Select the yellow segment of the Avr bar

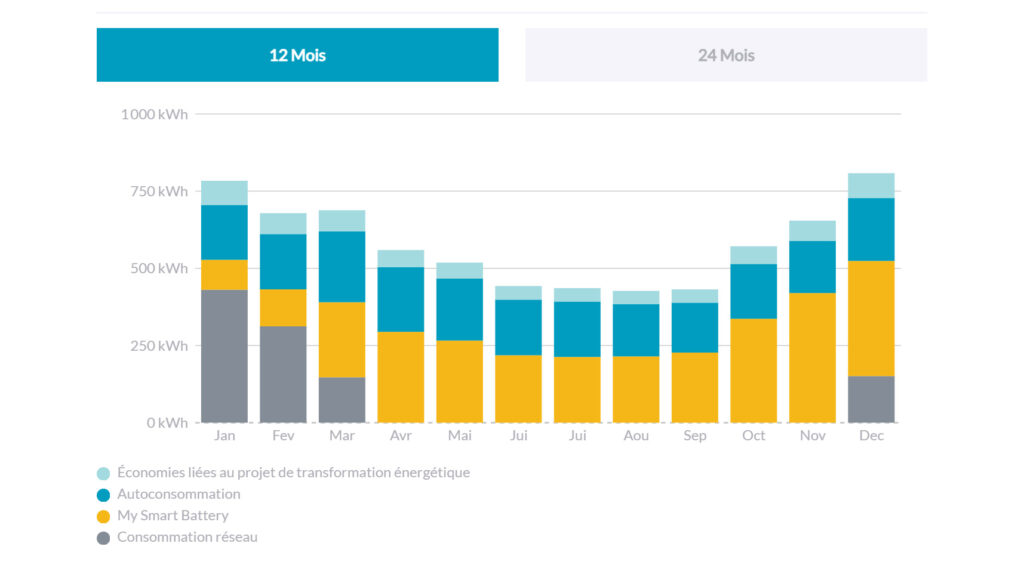pyautogui.click(x=401, y=377)
